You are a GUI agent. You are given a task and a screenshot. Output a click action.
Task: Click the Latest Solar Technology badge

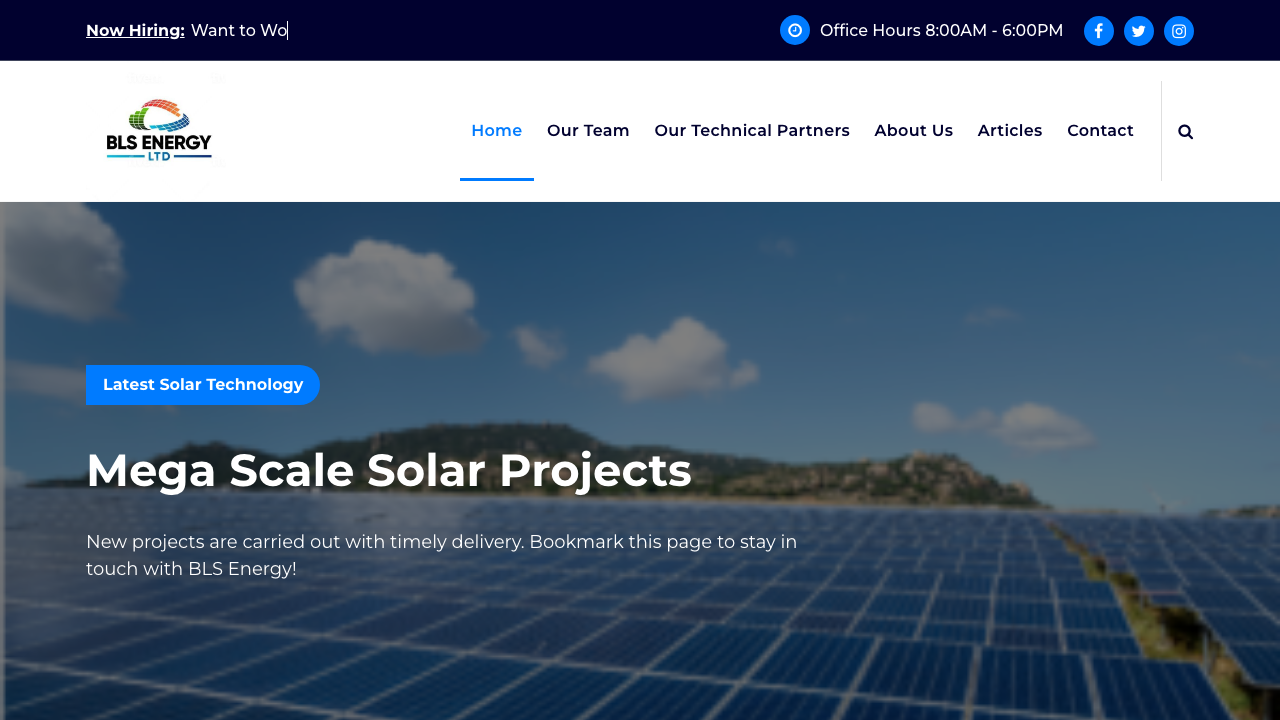point(203,384)
